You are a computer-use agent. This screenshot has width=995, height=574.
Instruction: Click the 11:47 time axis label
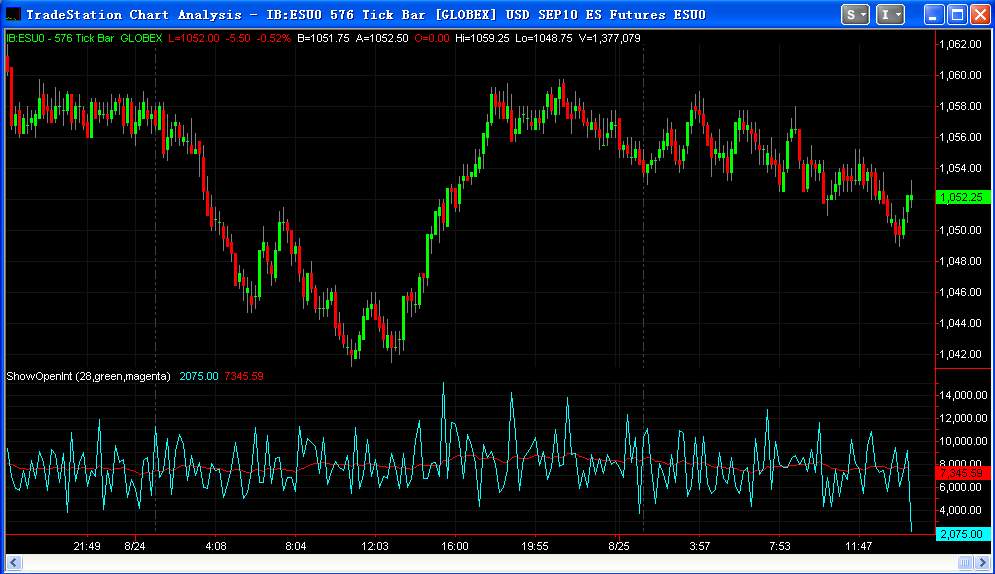pos(859,546)
